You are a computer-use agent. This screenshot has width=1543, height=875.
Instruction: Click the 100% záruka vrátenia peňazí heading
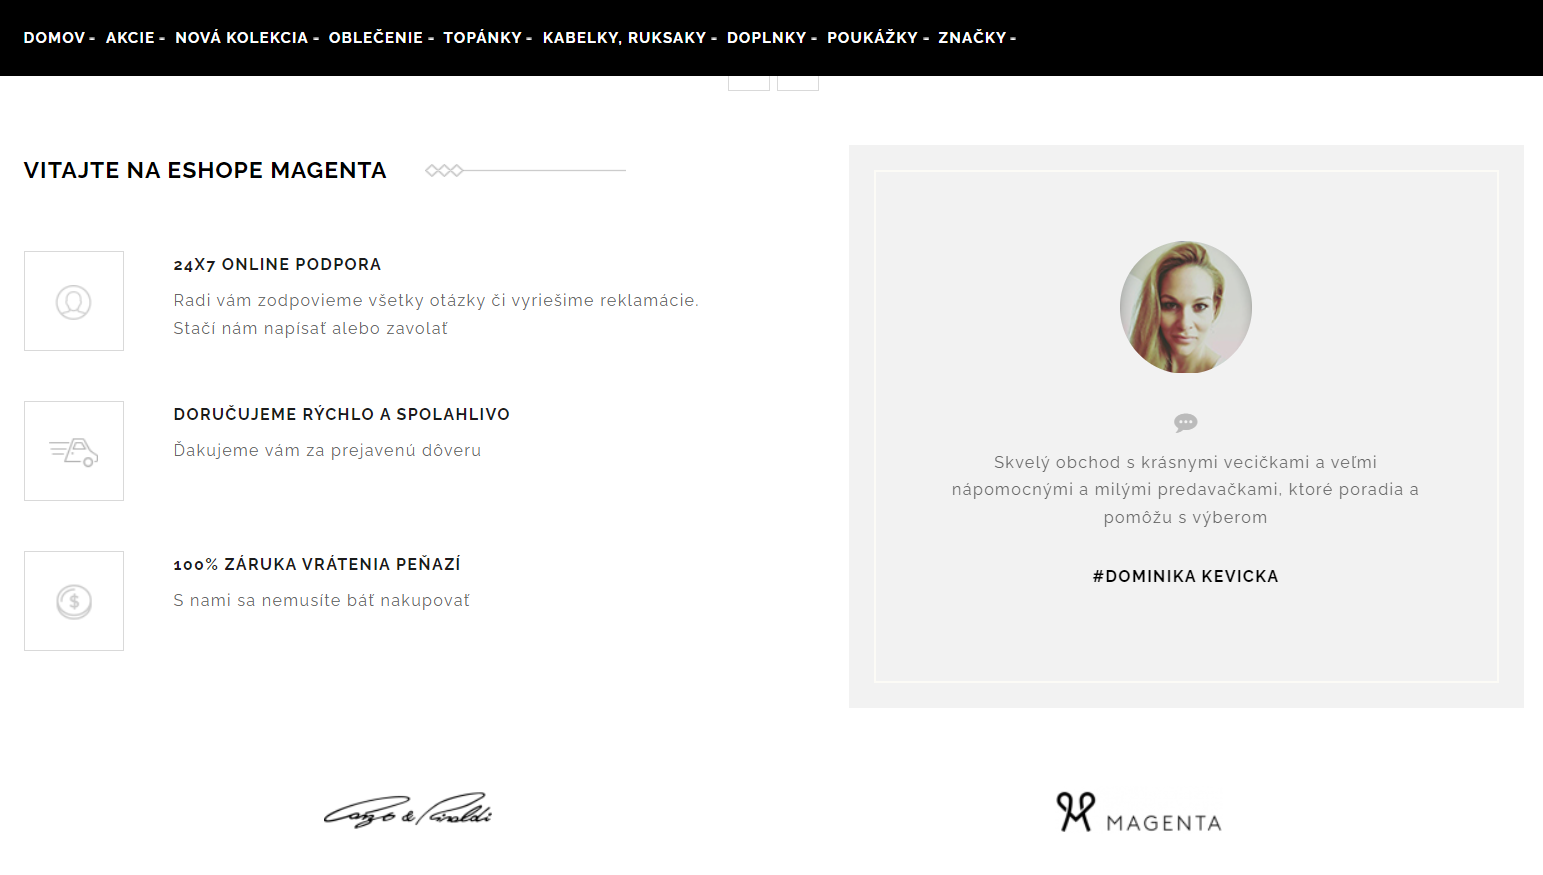click(x=317, y=564)
